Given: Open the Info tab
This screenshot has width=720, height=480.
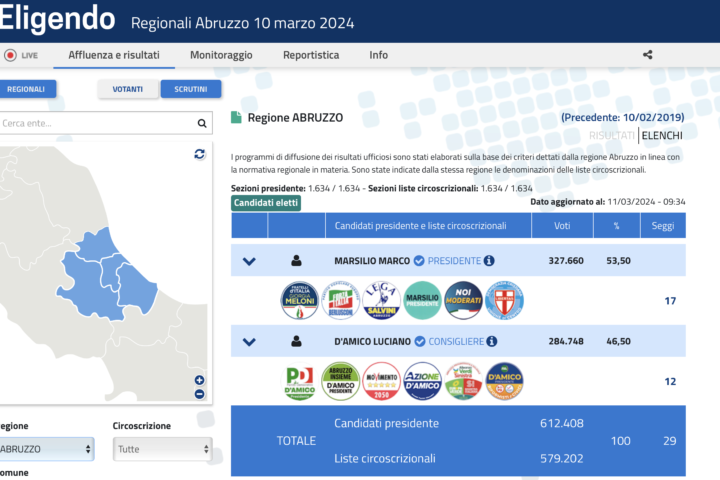Looking at the screenshot, I should [x=378, y=55].
